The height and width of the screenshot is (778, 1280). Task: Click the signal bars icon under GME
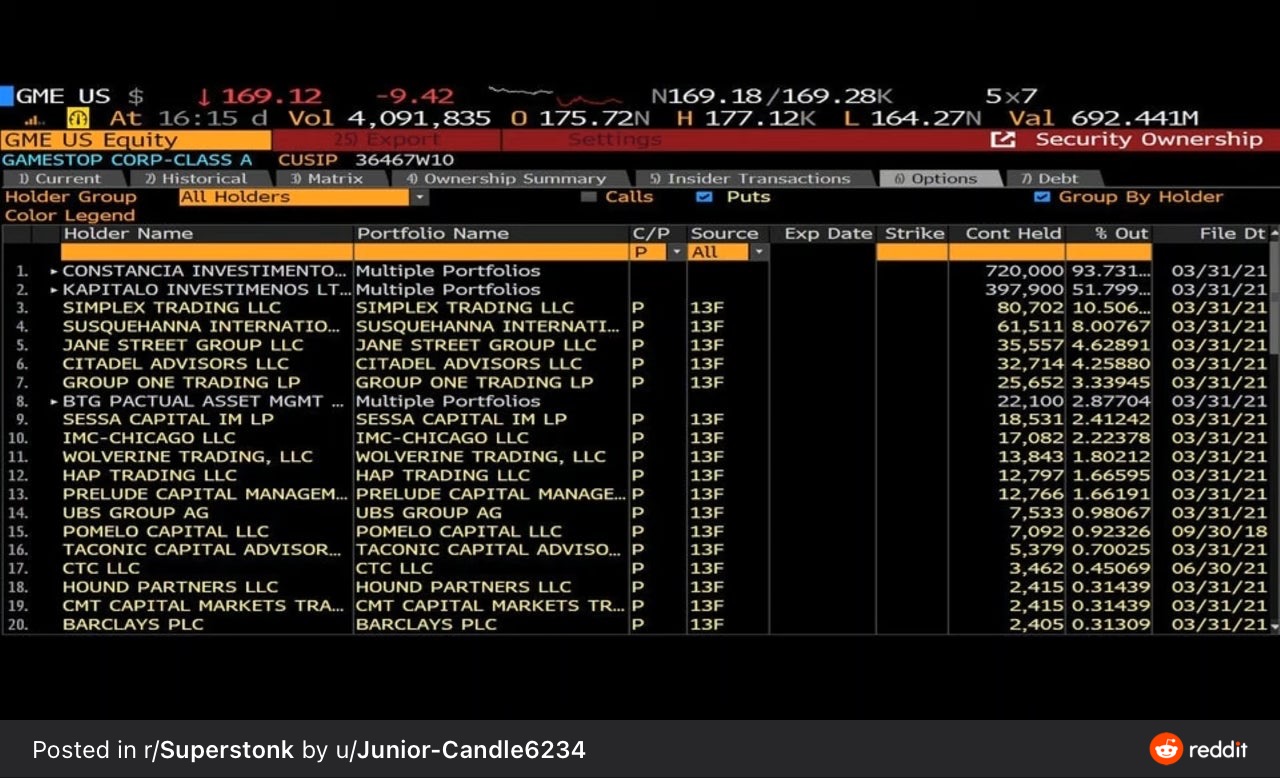point(29,119)
